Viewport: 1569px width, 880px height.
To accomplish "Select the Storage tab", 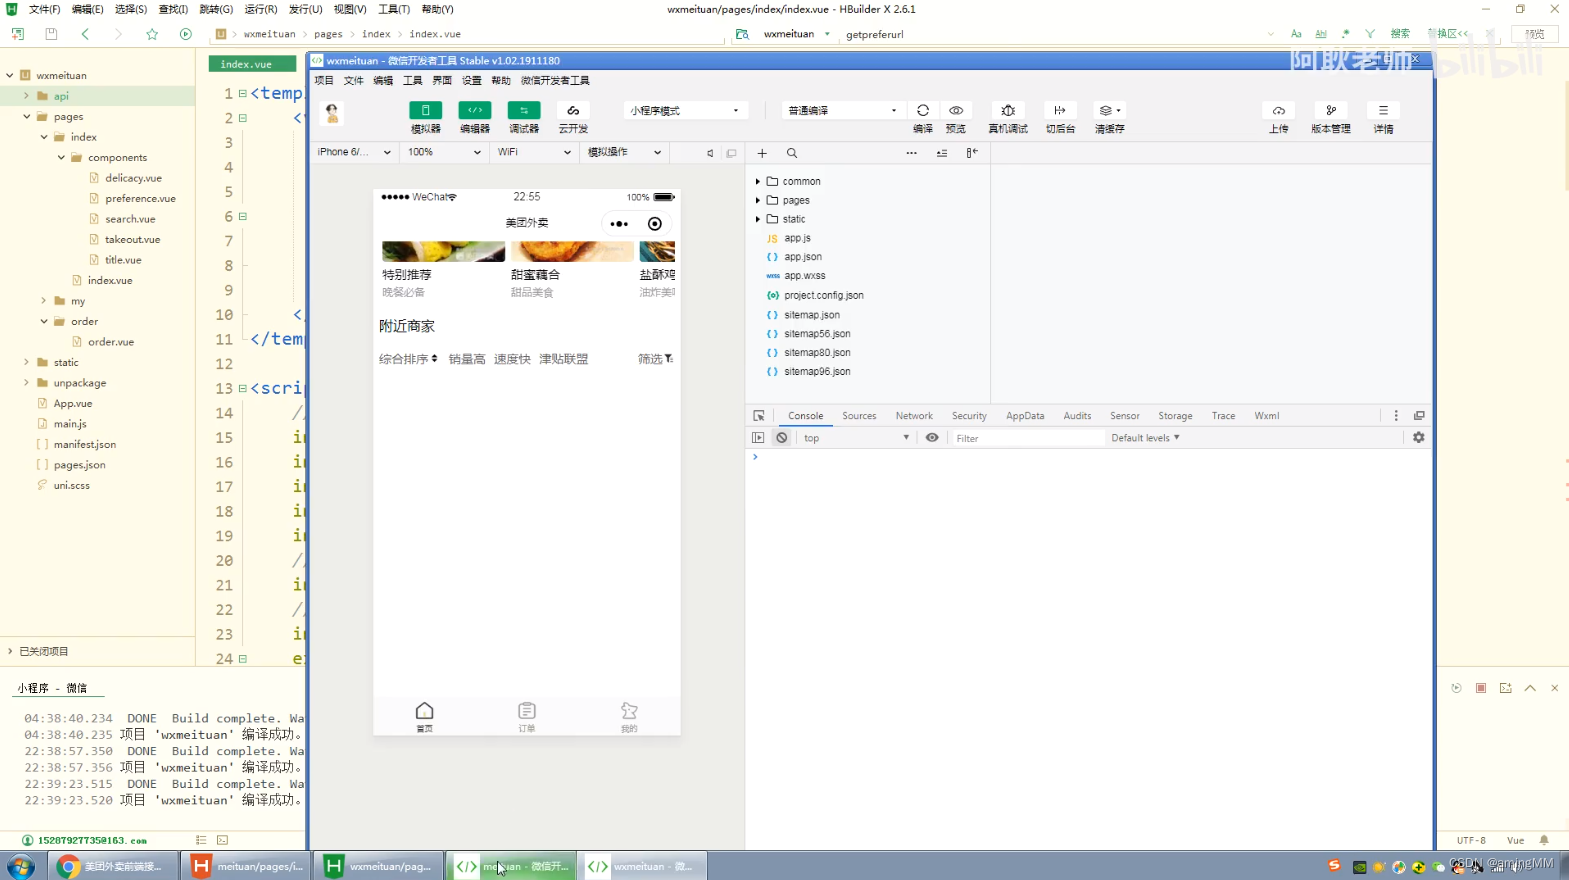I will pyautogui.click(x=1175, y=416).
